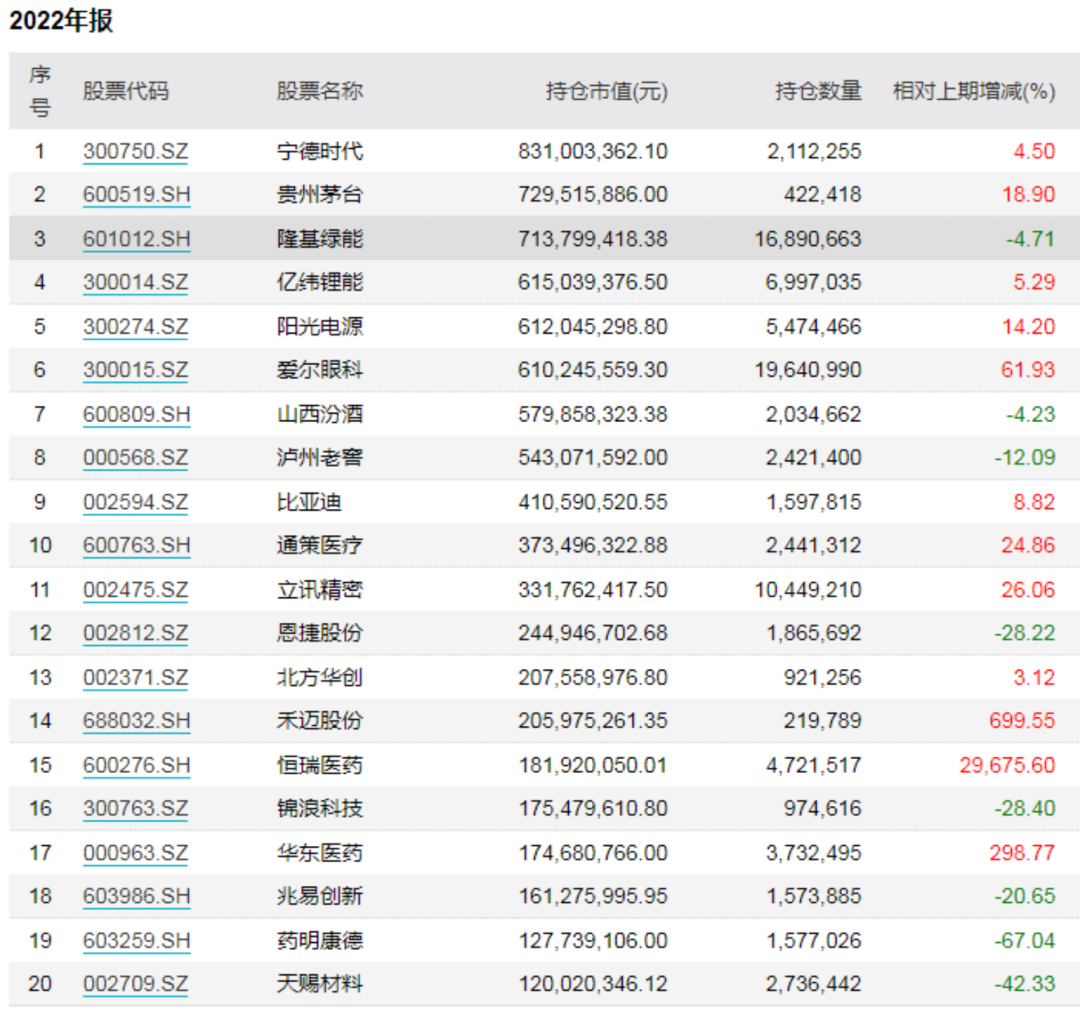1080x1011 pixels.
Task: Open stock code link 688032.SH
Action: coord(136,720)
